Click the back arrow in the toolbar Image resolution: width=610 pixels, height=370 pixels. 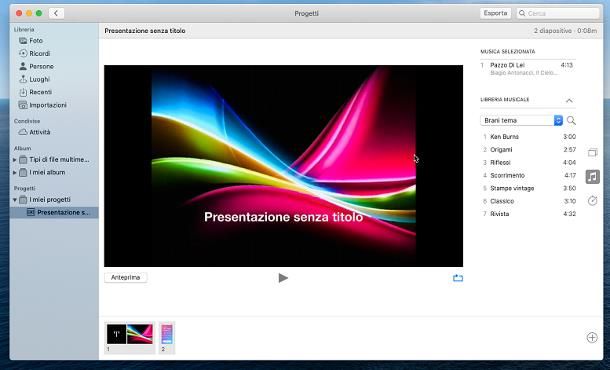click(56, 13)
